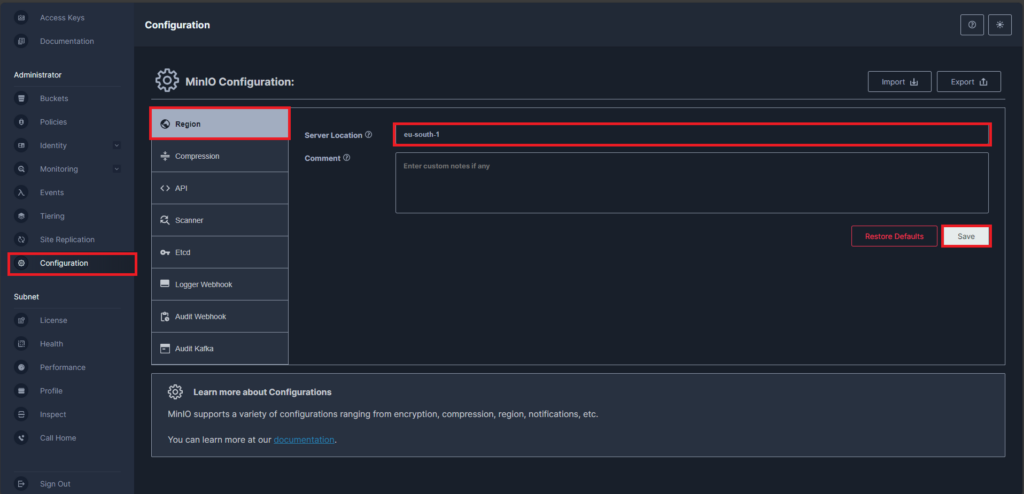Click the Export button

(969, 82)
